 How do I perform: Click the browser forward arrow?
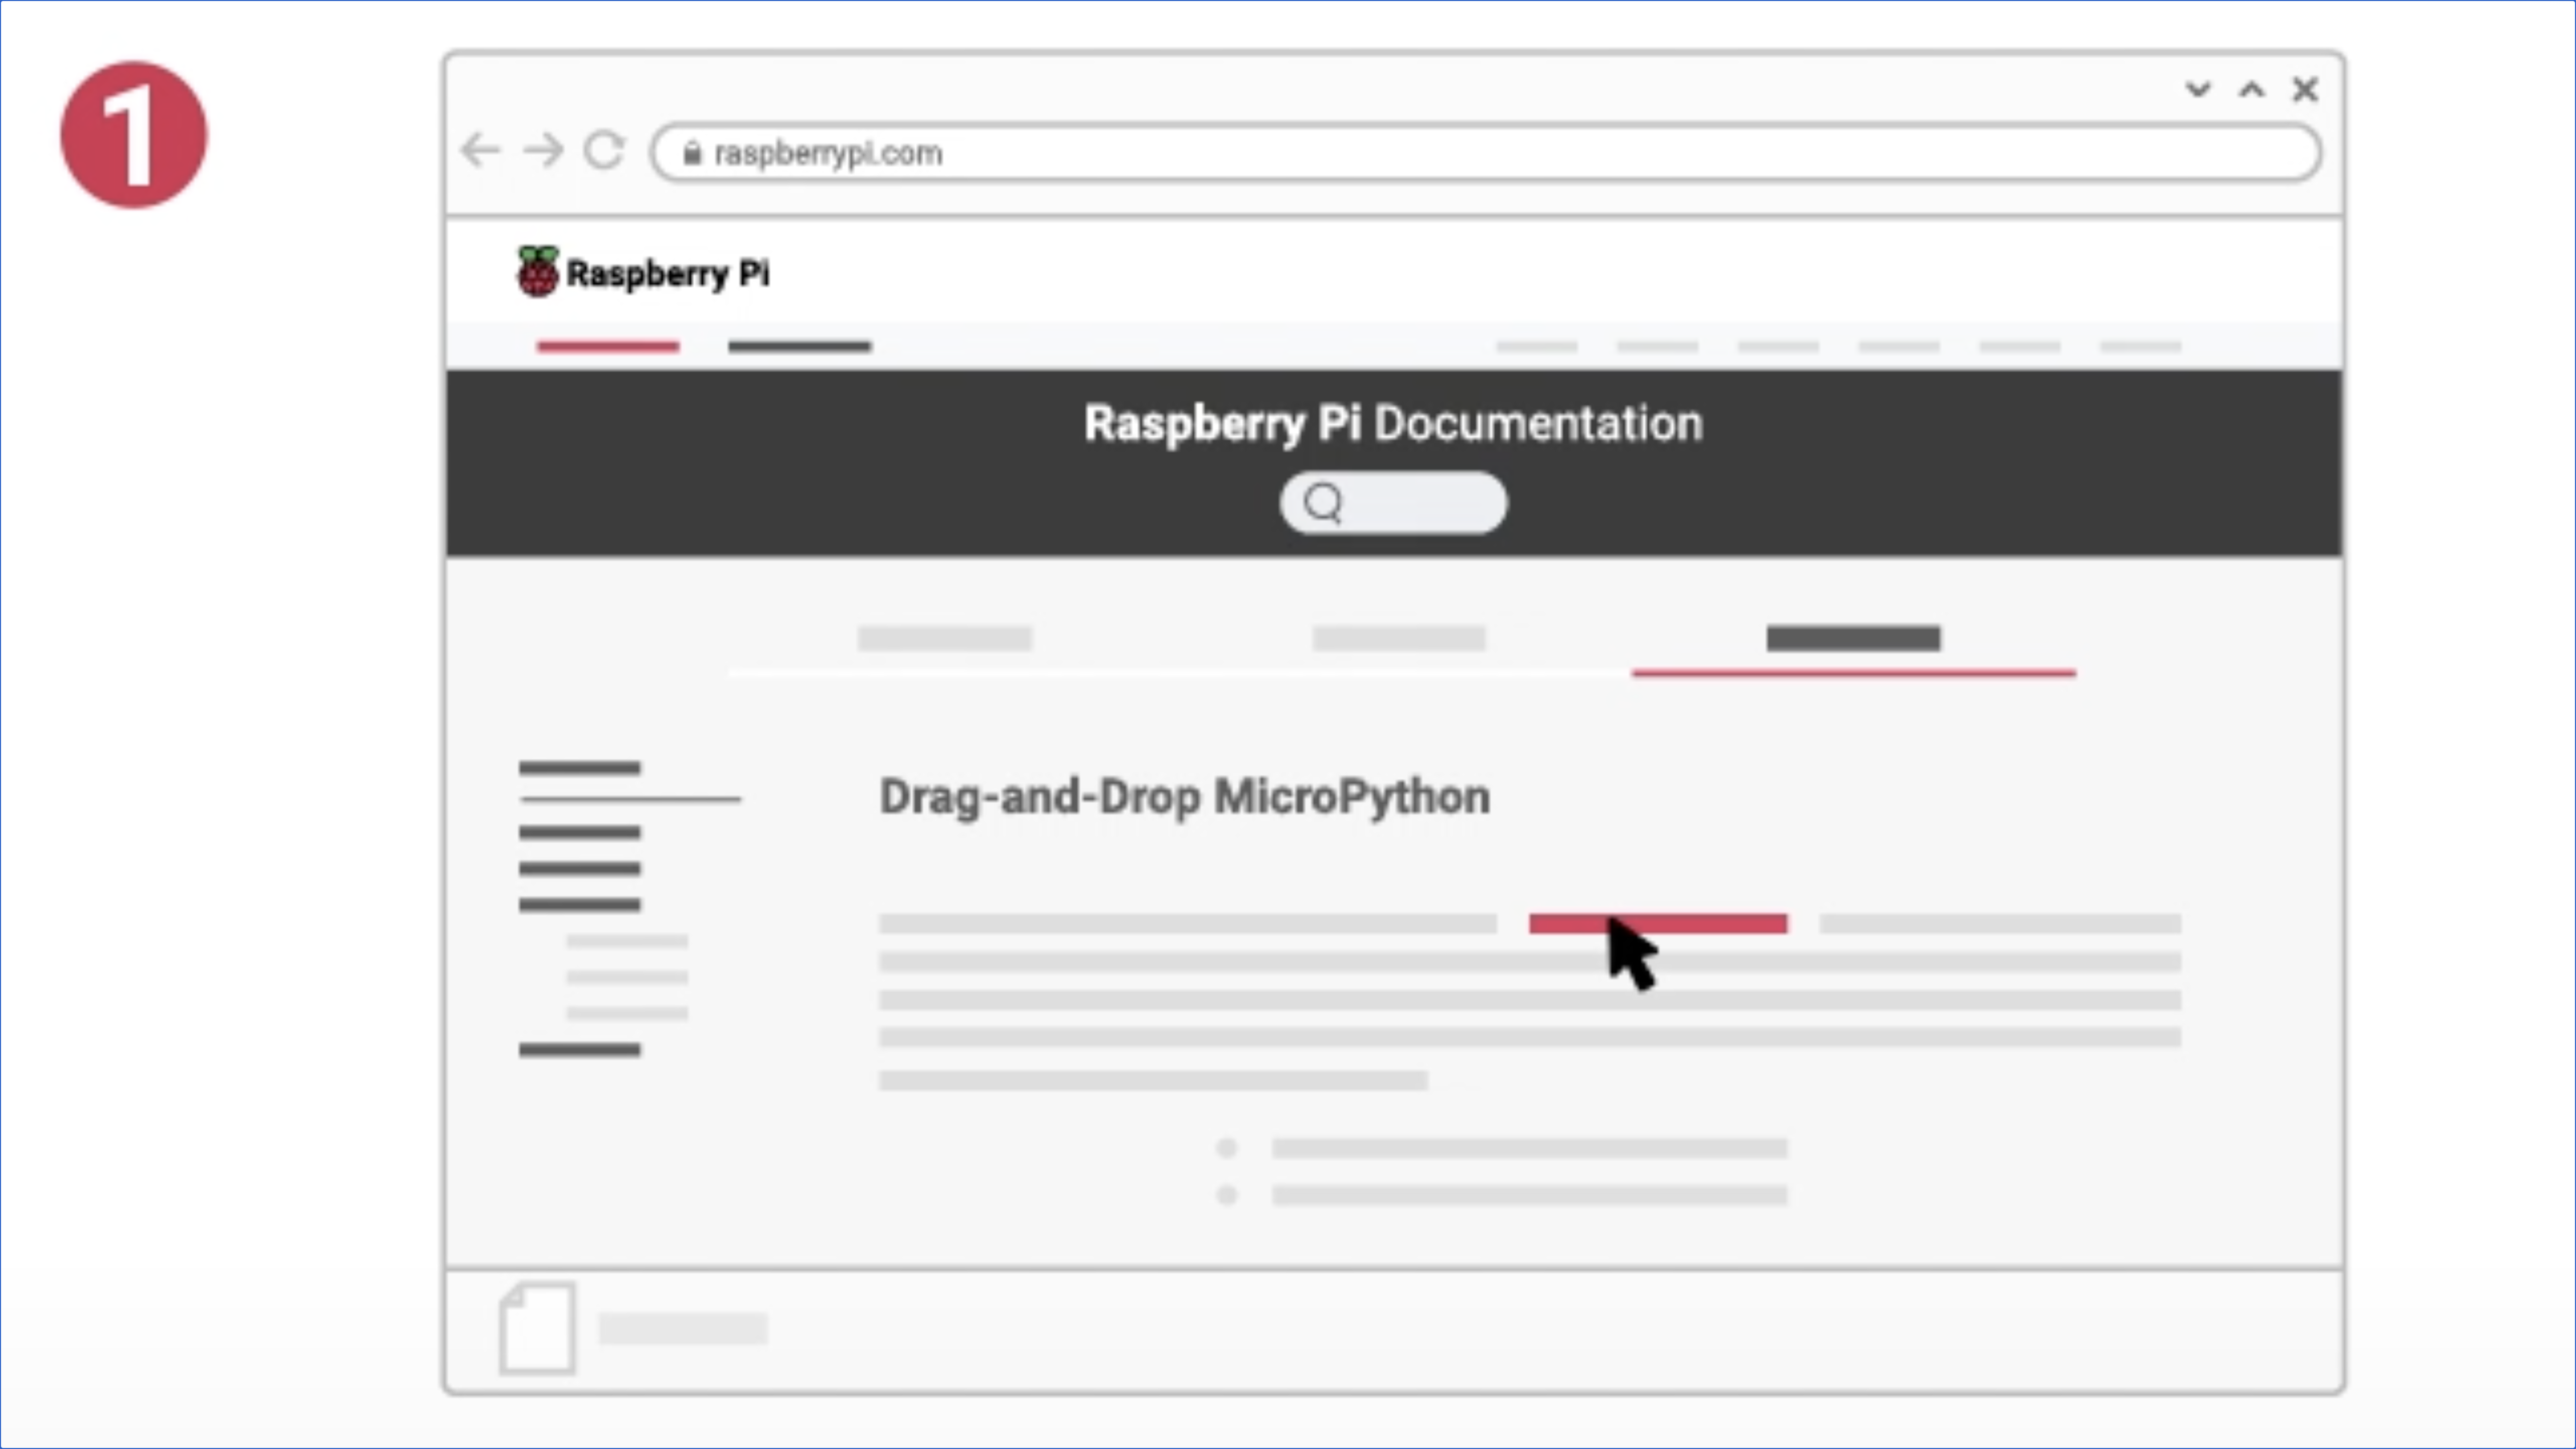(544, 151)
